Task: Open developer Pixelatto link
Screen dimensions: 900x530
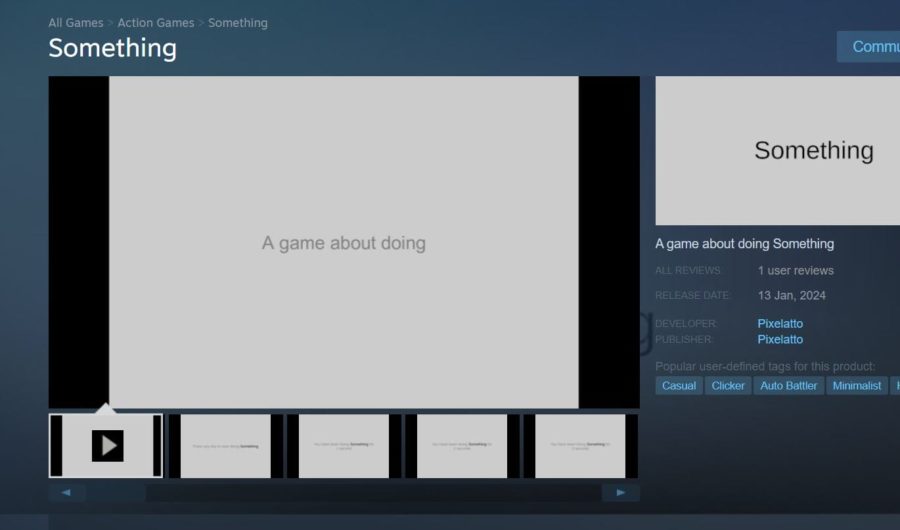Action: [x=780, y=324]
